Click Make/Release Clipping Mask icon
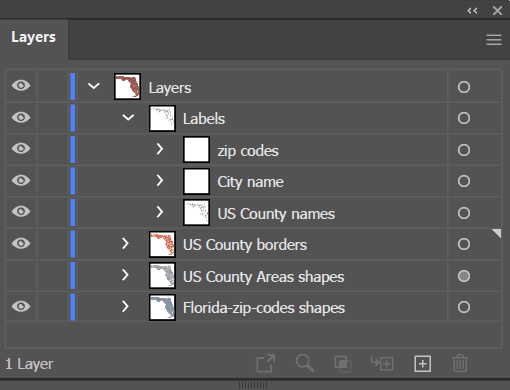 tap(343, 363)
